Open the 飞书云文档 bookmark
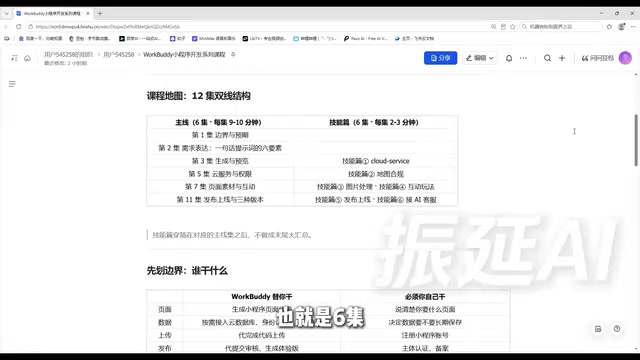 [414, 38]
